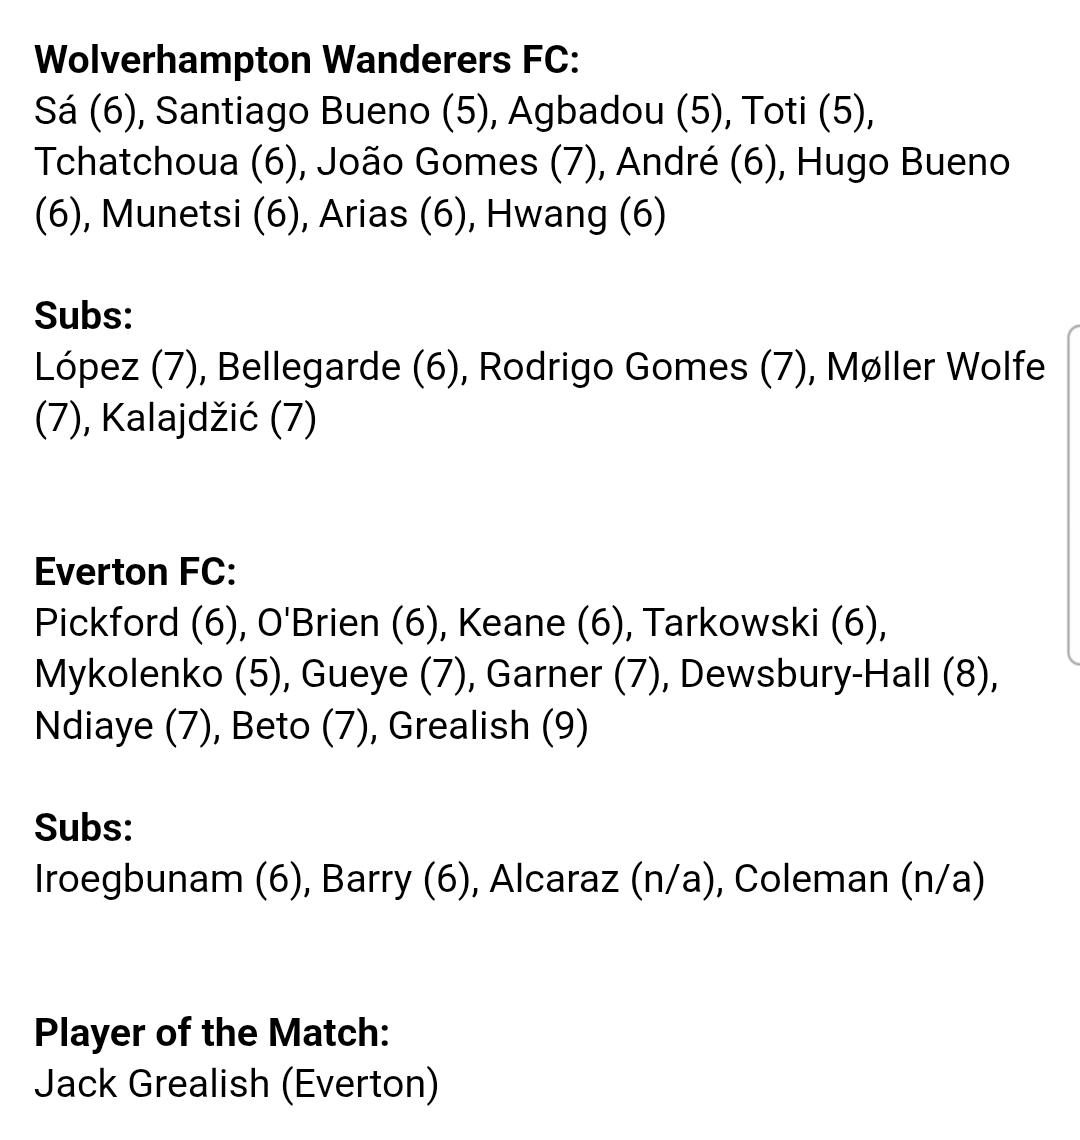Click Alcaraz (n/a) substitute text
The image size is (1080, 1140).
pyautogui.click(x=601, y=879)
